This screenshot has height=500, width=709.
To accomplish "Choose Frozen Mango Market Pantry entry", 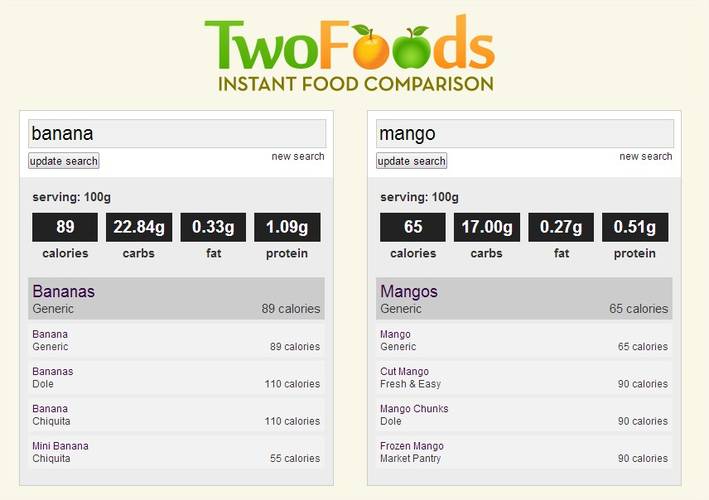I will pos(524,452).
